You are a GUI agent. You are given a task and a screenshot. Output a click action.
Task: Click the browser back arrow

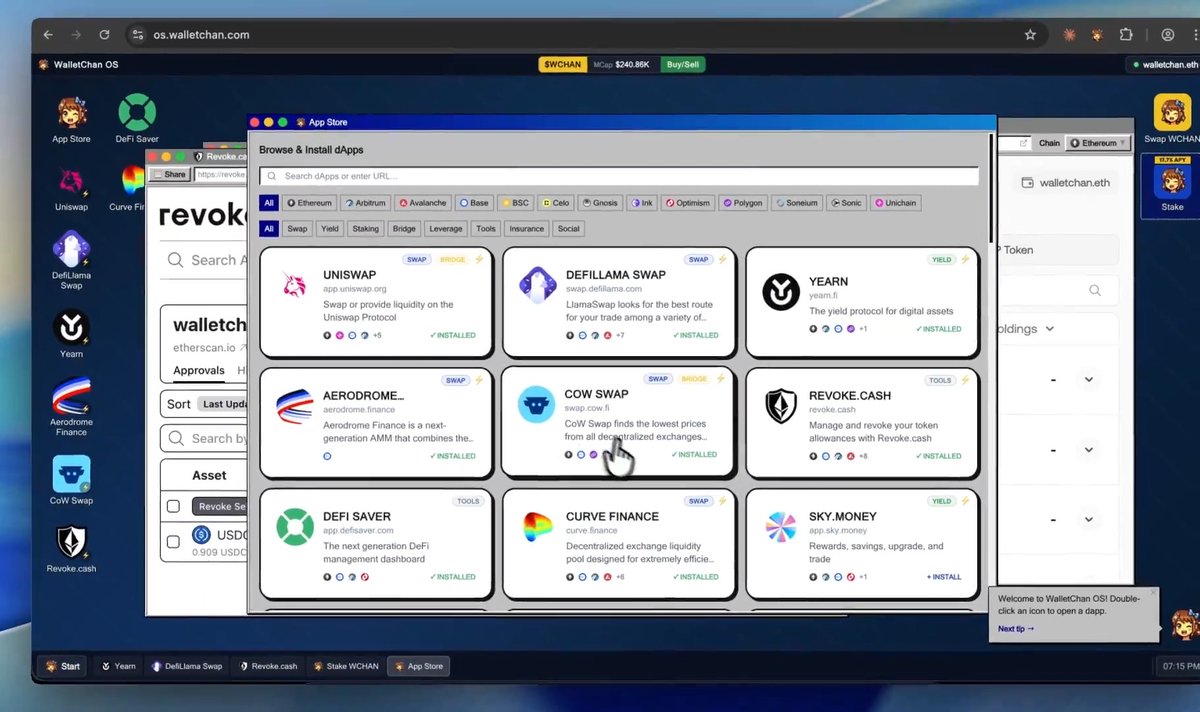click(x=48, y=34)
